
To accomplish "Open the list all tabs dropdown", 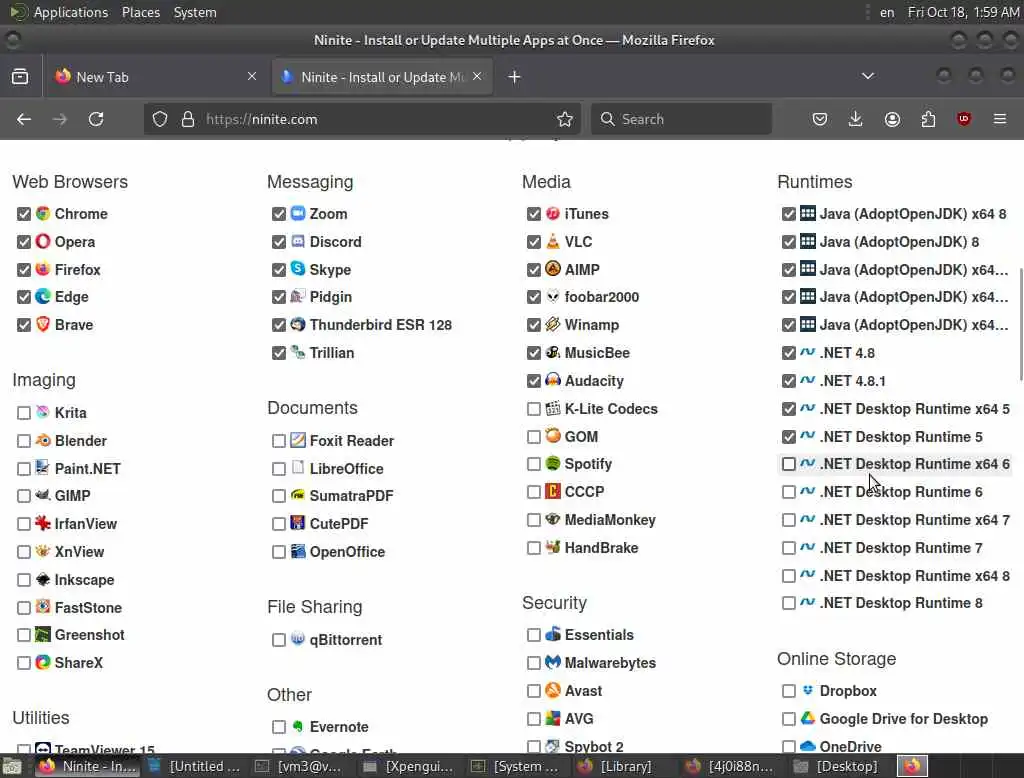I will [x=868, y=76].
